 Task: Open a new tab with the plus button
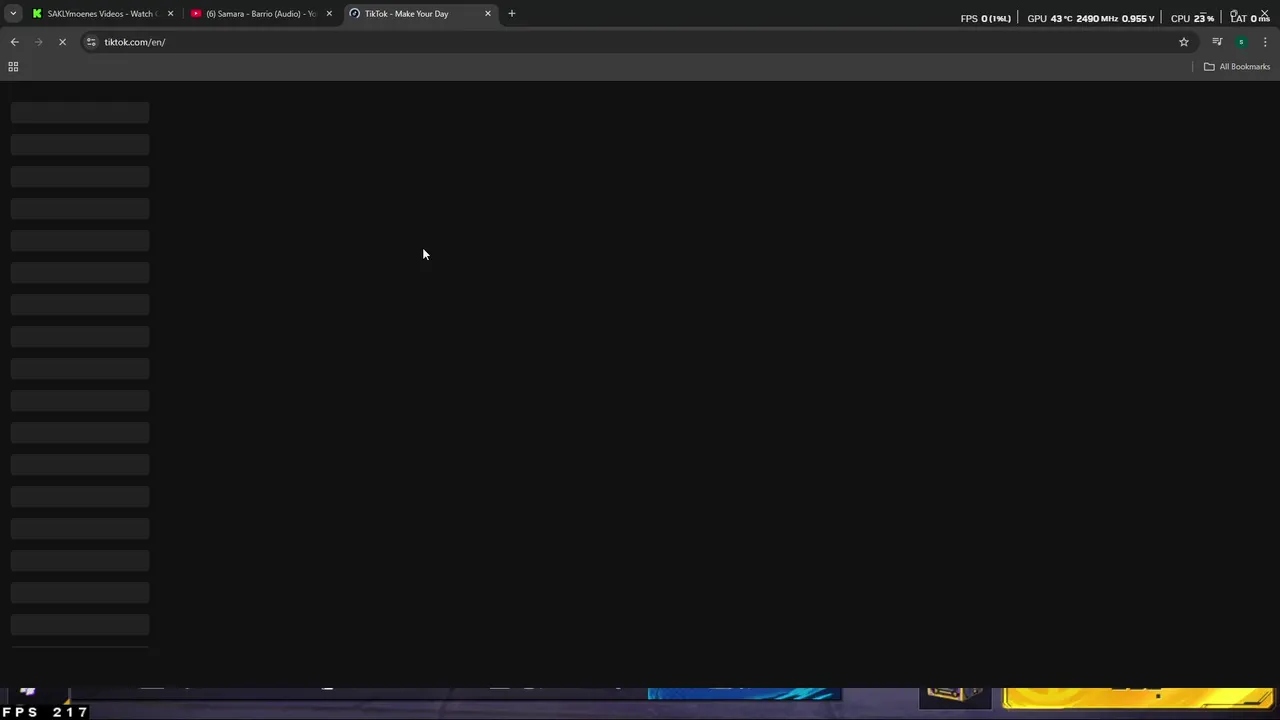tap(512, 14)
